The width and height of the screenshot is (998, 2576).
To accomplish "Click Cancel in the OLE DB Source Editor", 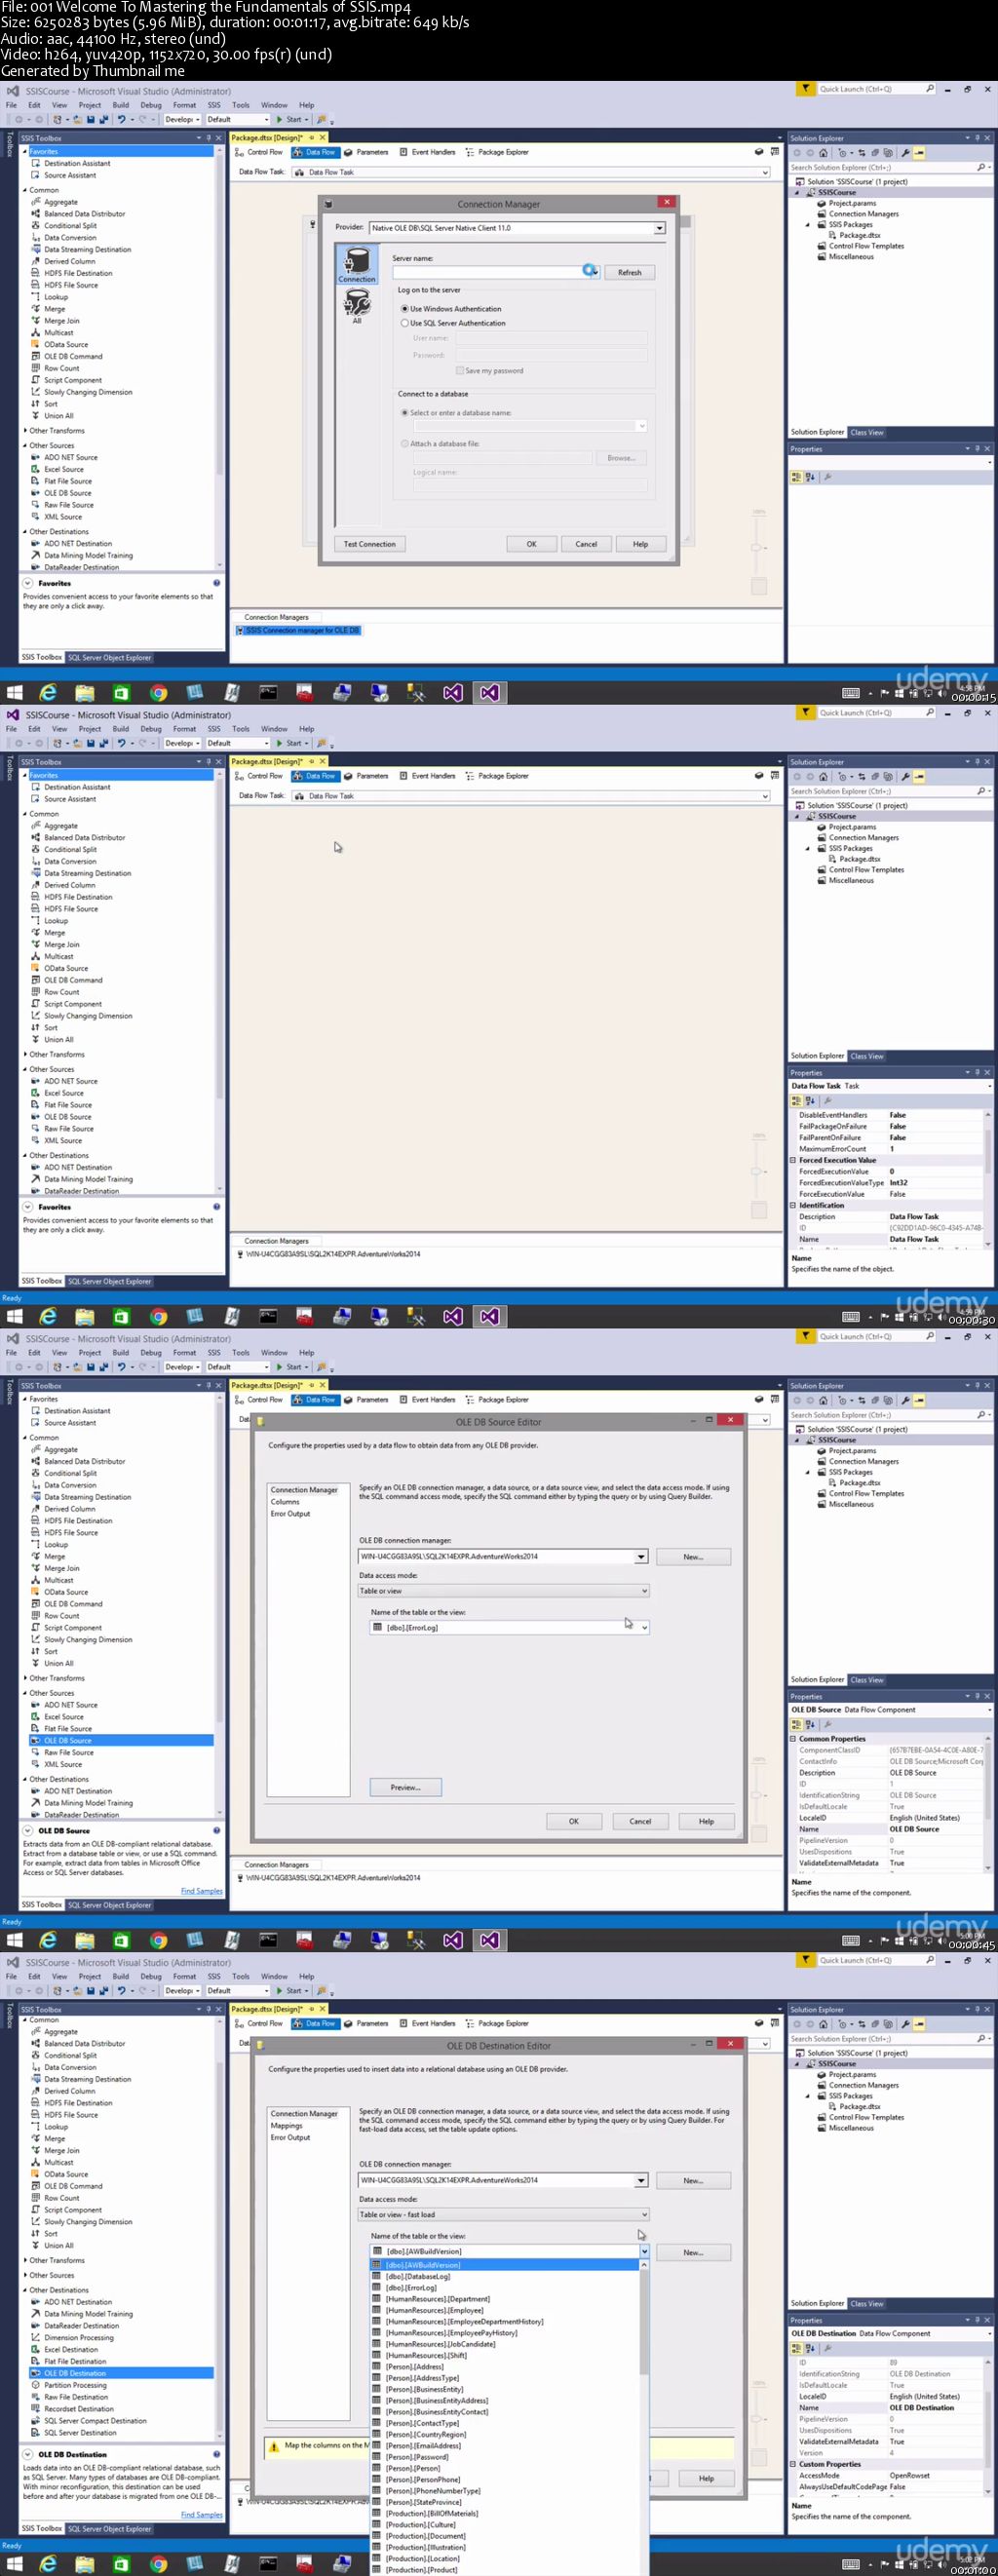I will 640,1821.
